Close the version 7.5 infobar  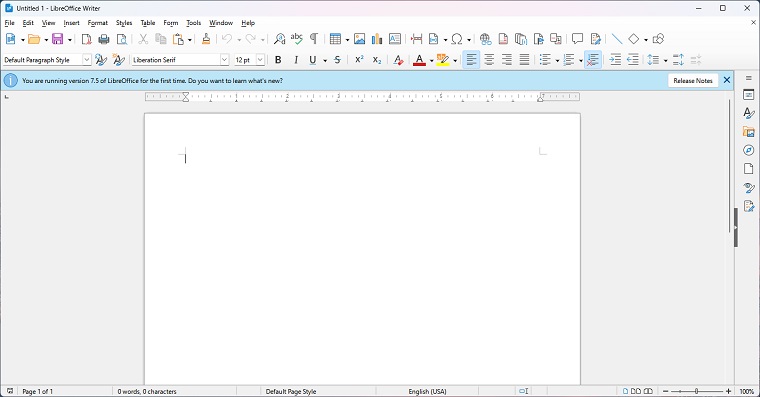(727, 80)
